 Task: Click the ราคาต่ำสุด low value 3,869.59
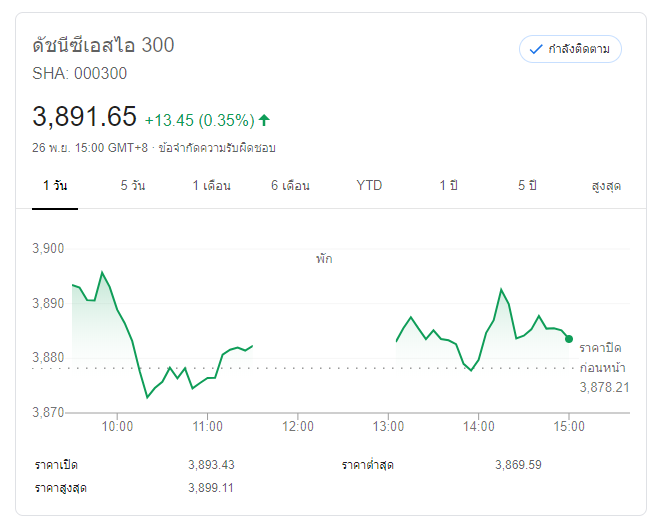coord(518,465)
